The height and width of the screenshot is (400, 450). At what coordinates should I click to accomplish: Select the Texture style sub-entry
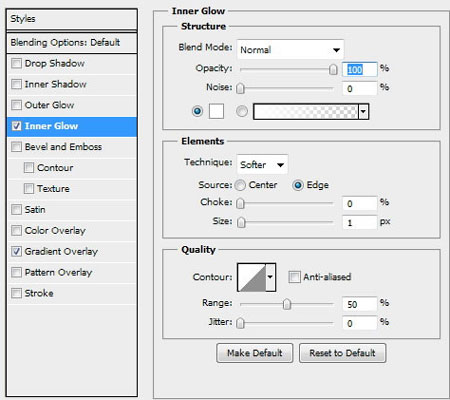pos(72,189)
